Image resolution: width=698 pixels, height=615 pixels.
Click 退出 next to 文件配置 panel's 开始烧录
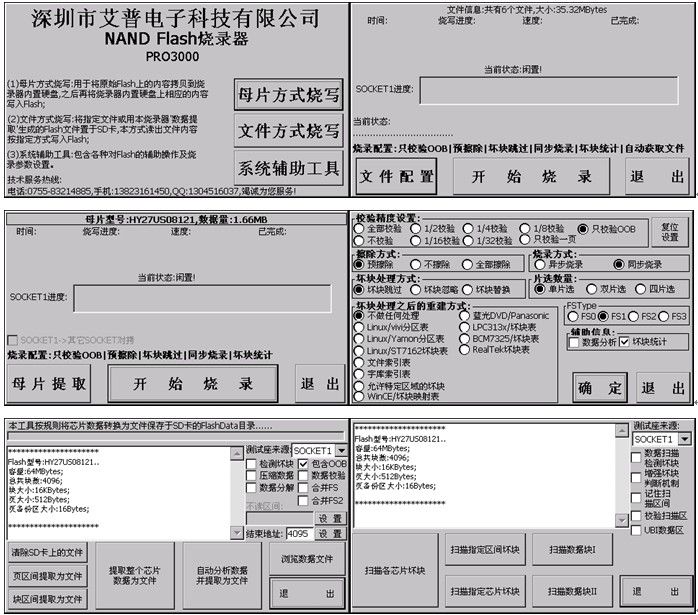click(657, 176)
